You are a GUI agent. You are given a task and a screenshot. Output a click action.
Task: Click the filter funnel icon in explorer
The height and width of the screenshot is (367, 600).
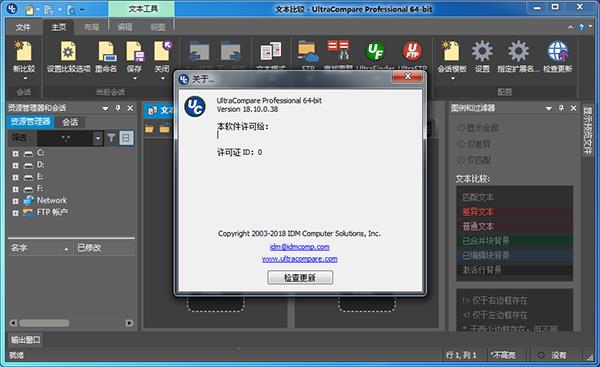coord(111,138)
